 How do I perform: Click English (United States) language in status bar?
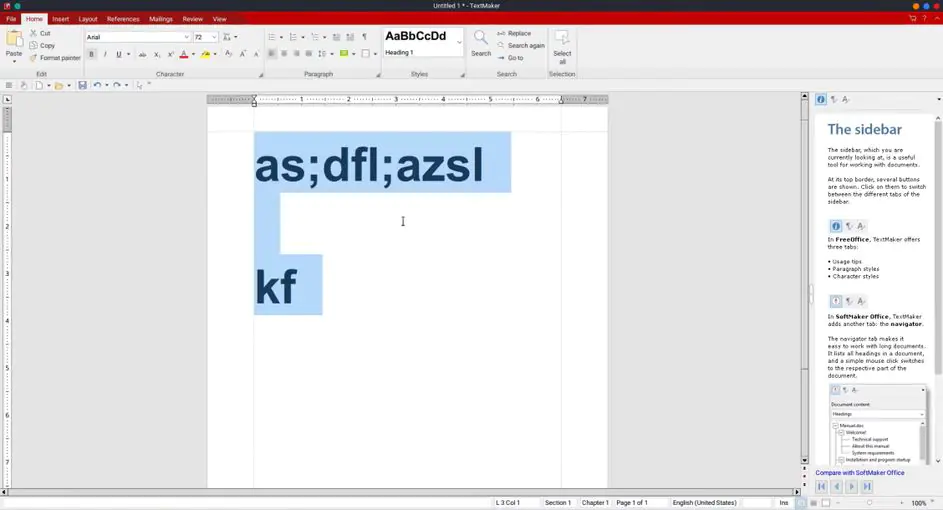tap(704, 503)
